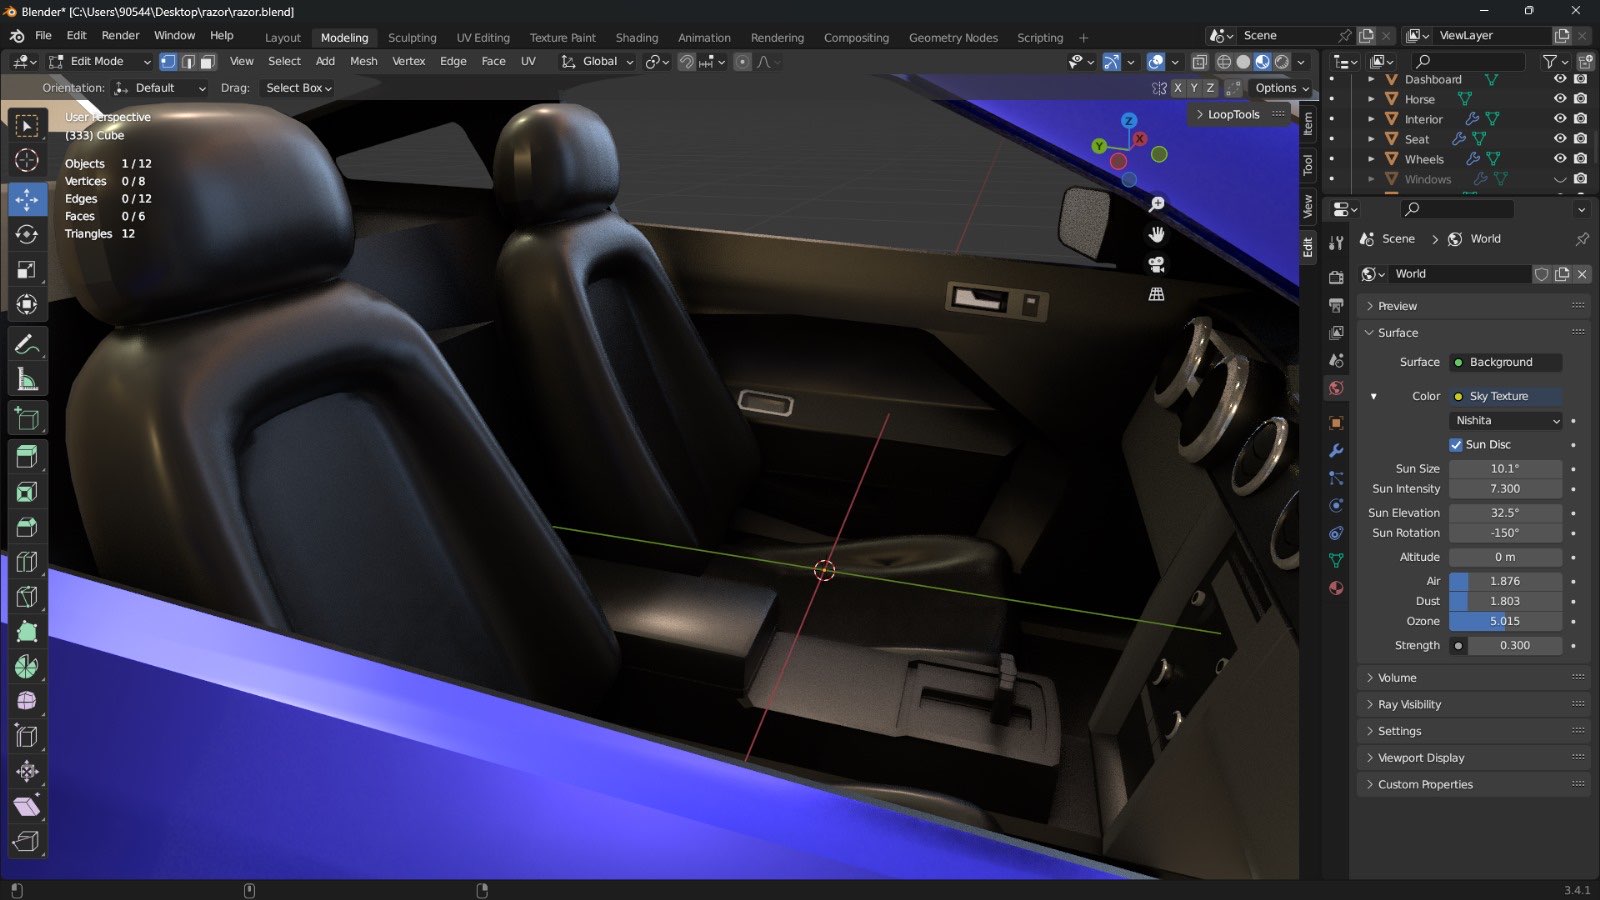Click the Ozone density slider

tap(1506, 621)
